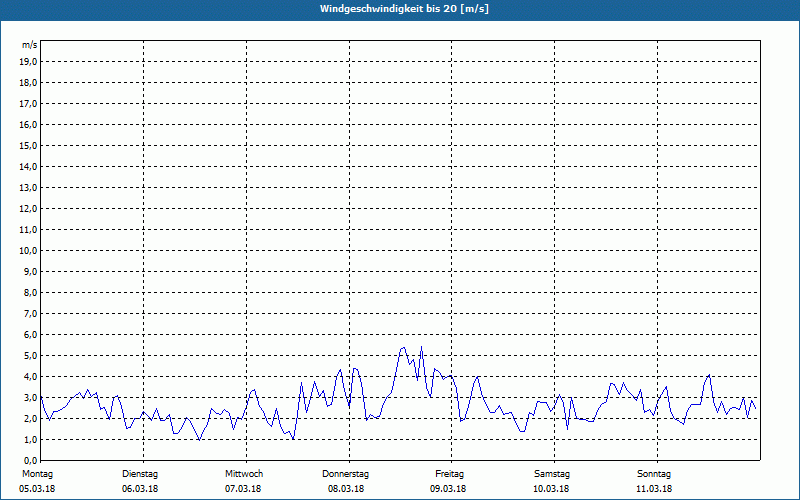Click the '10,0' y-axis value

pos(28,251)
